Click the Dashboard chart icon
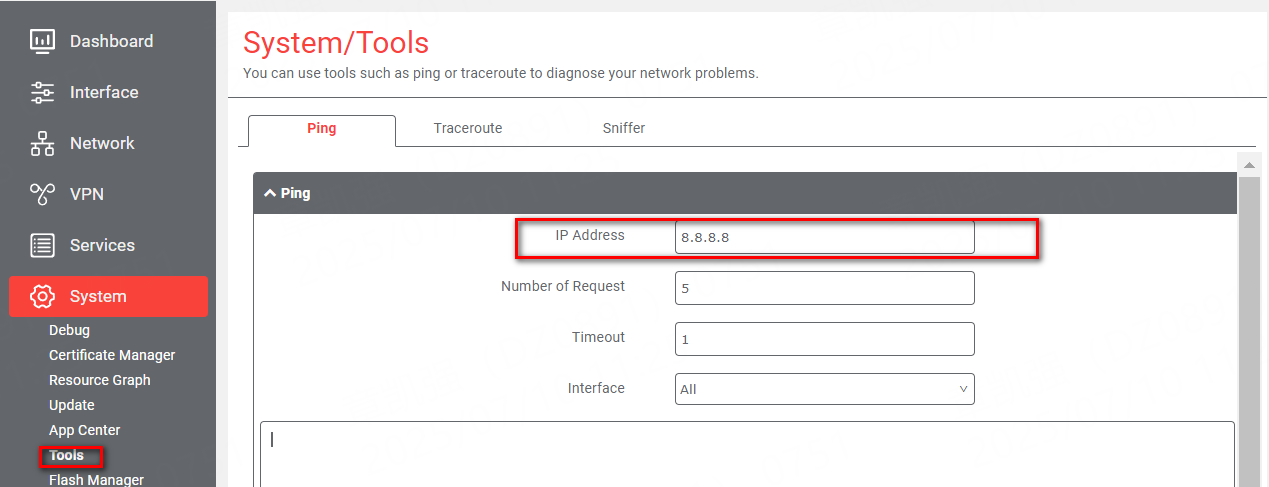Screen dimensions: 1269x487 42,41
